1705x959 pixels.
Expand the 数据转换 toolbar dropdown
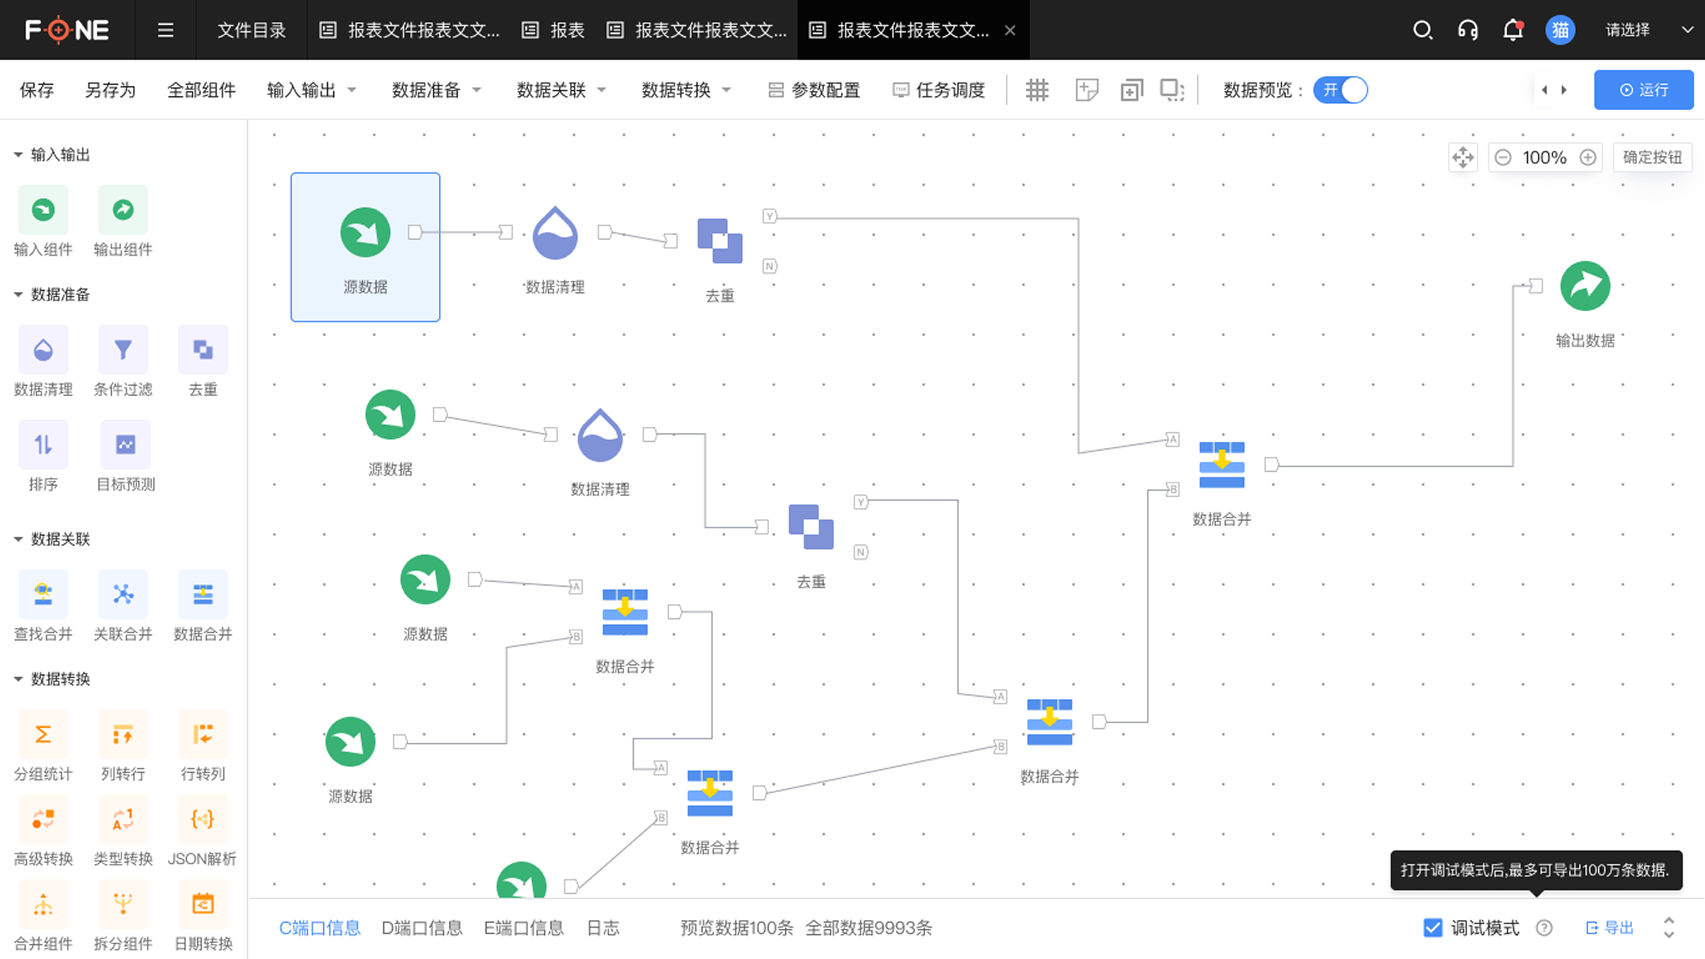686,90
